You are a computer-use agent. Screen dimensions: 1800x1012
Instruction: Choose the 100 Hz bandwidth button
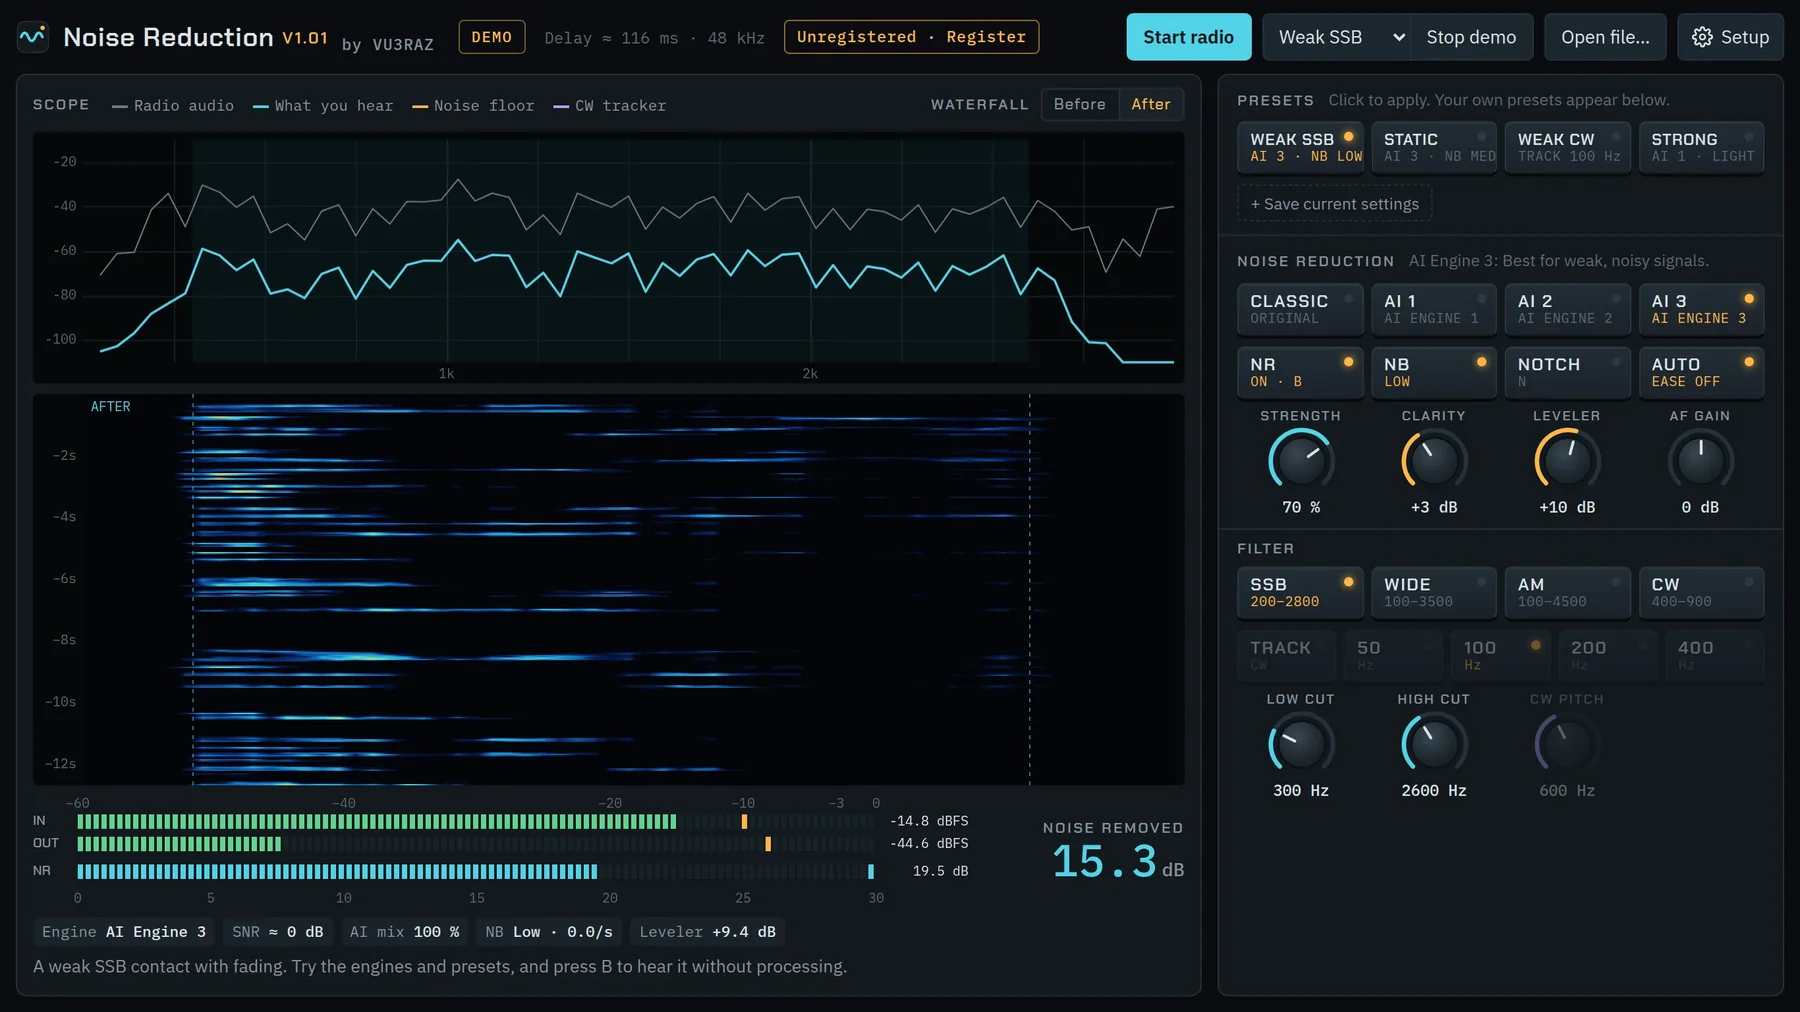point(1500,655)
